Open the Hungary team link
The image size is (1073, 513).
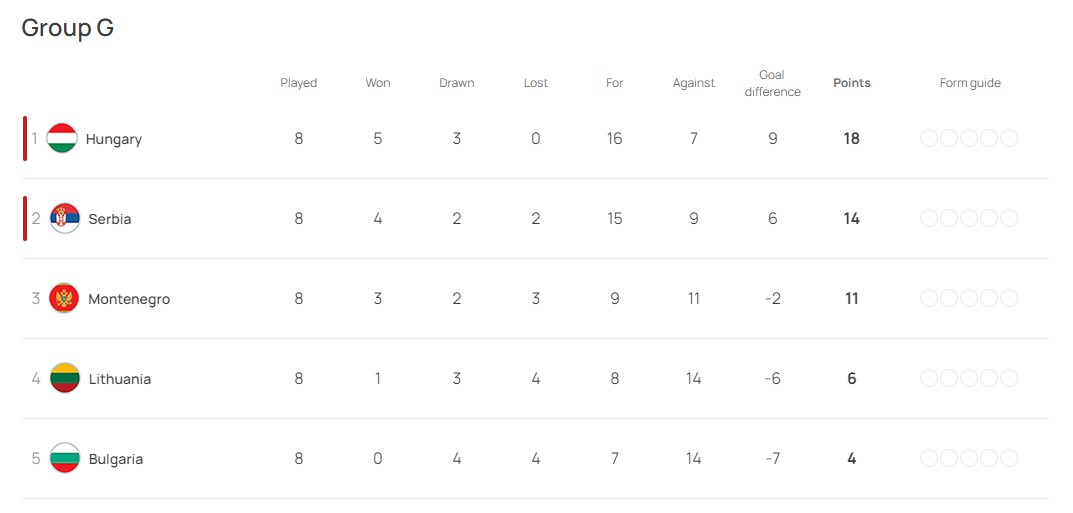(x=114, y=140)
